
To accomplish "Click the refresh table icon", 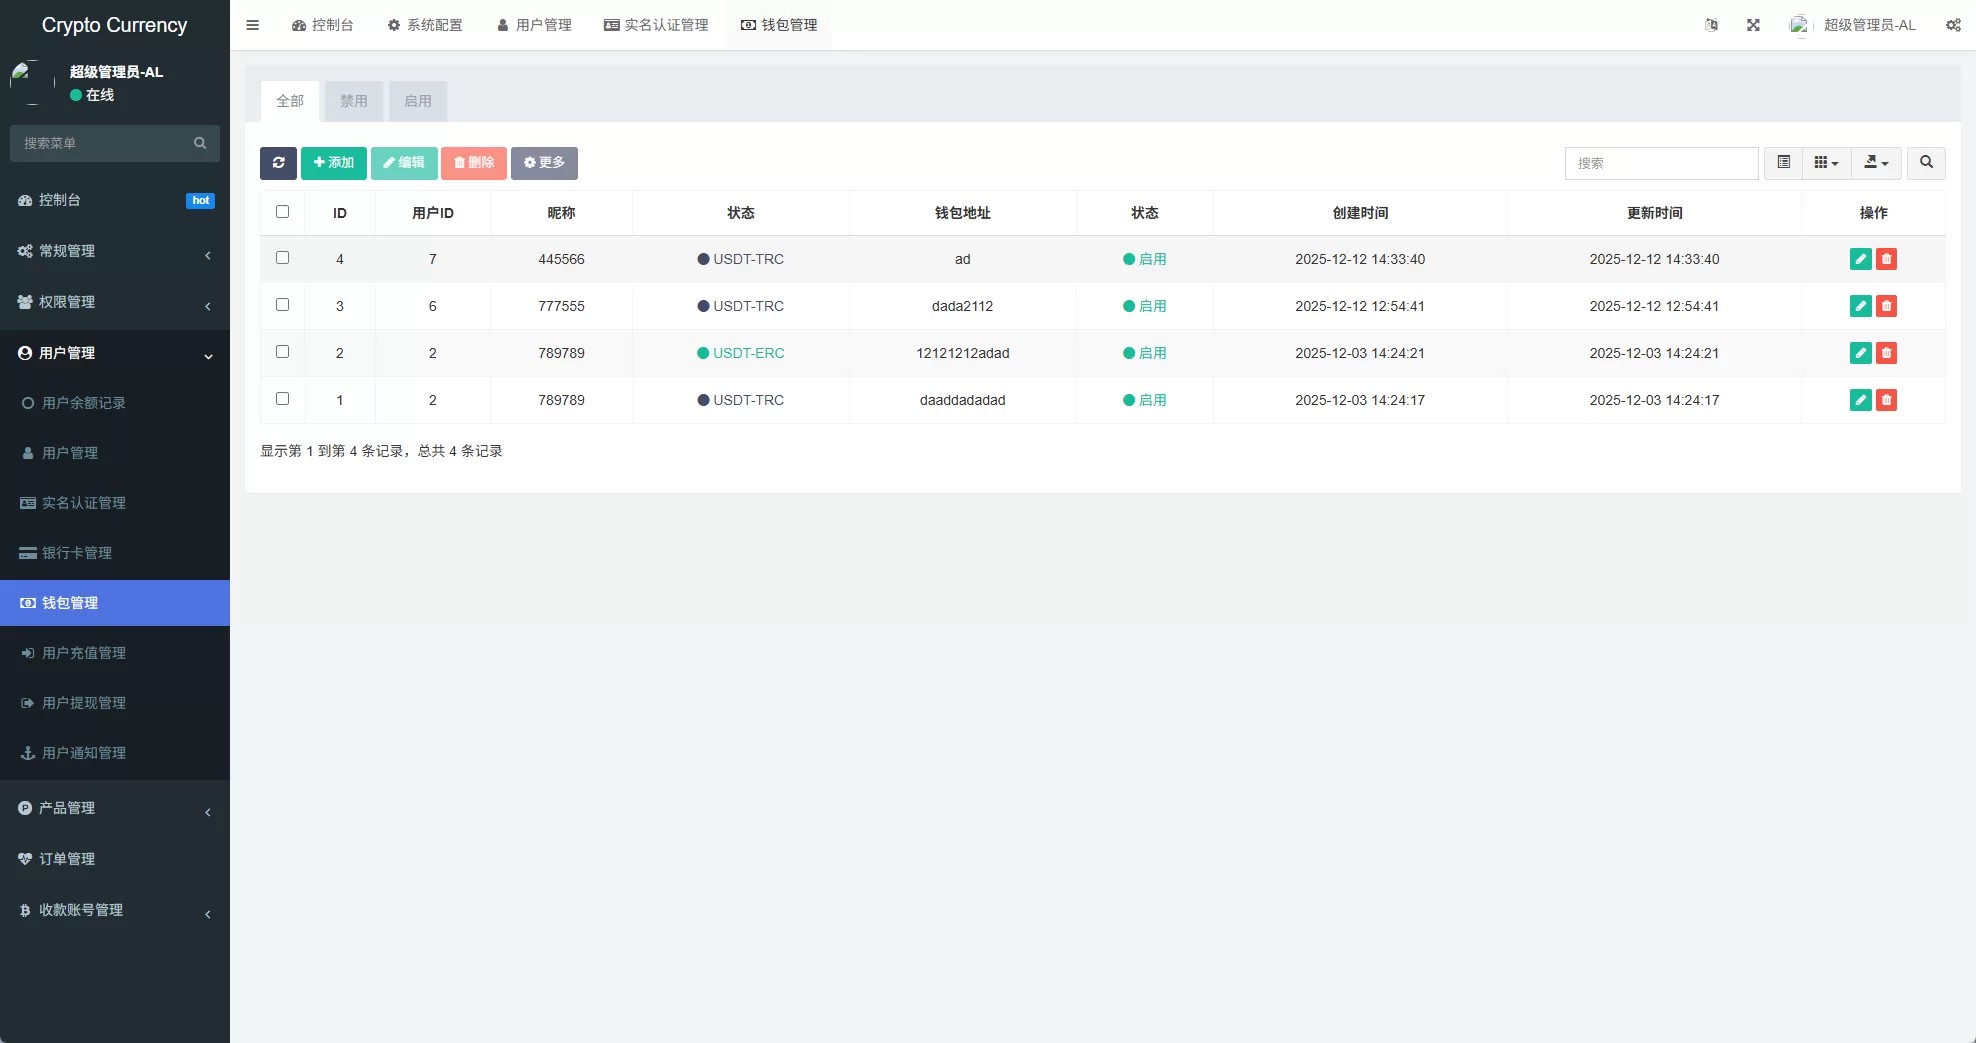I will (x=278, y=162).
